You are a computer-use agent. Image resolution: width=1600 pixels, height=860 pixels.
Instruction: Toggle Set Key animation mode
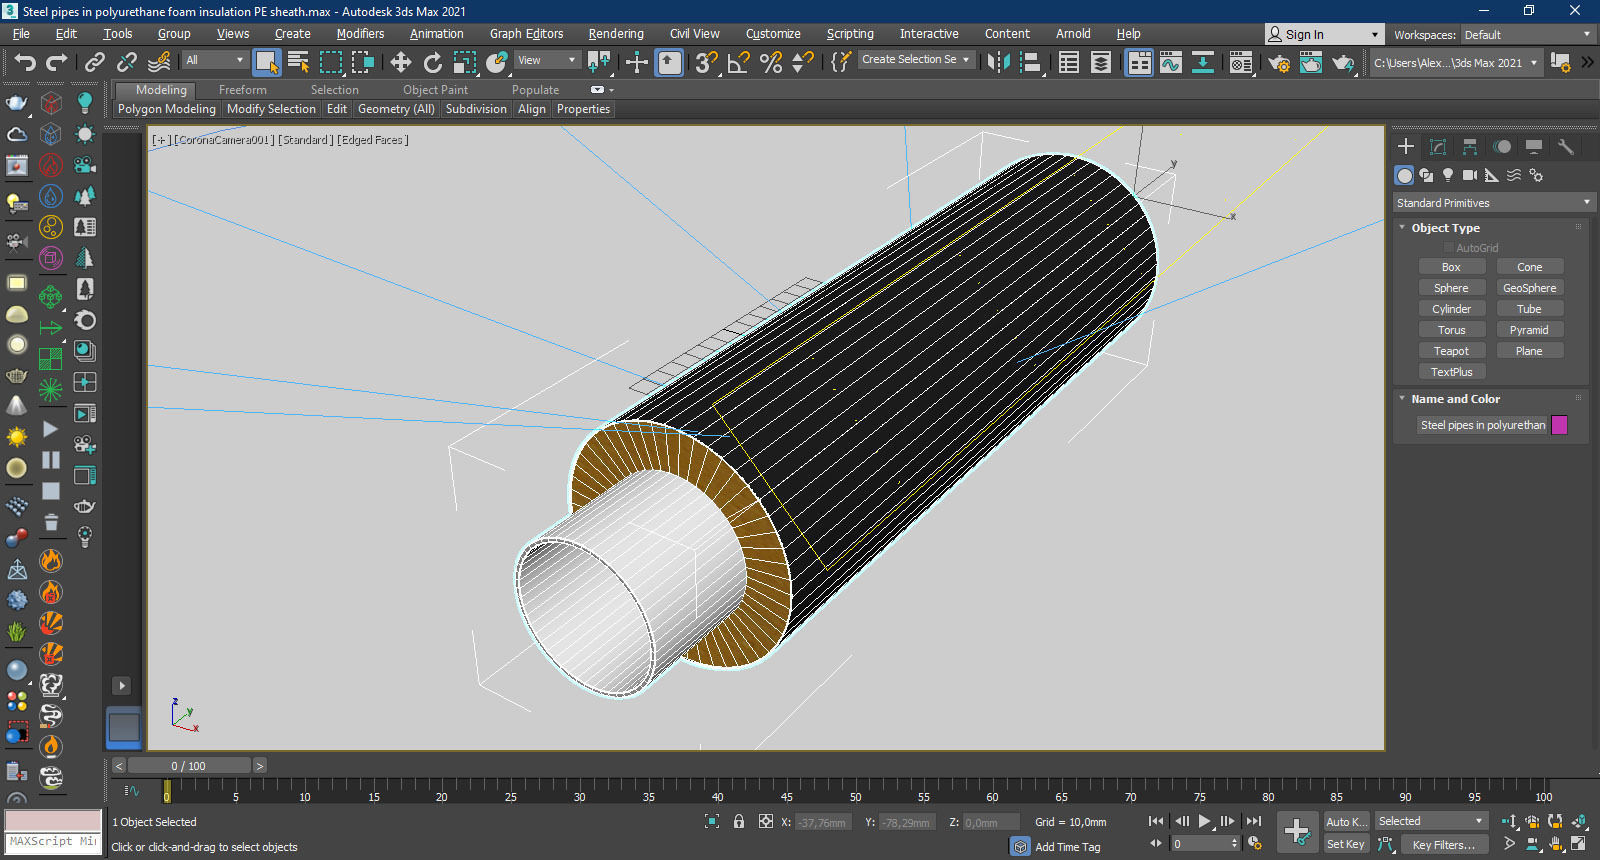click(x=1346, y=844)
